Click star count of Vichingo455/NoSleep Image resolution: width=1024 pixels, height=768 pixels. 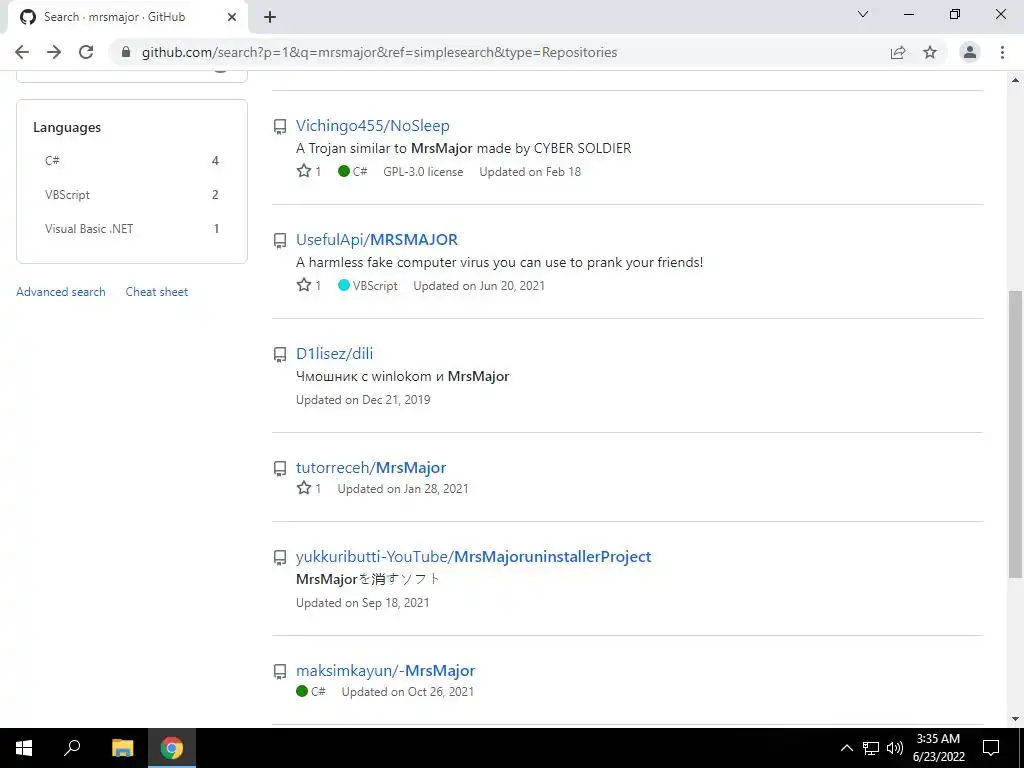[x=309, y=172]
